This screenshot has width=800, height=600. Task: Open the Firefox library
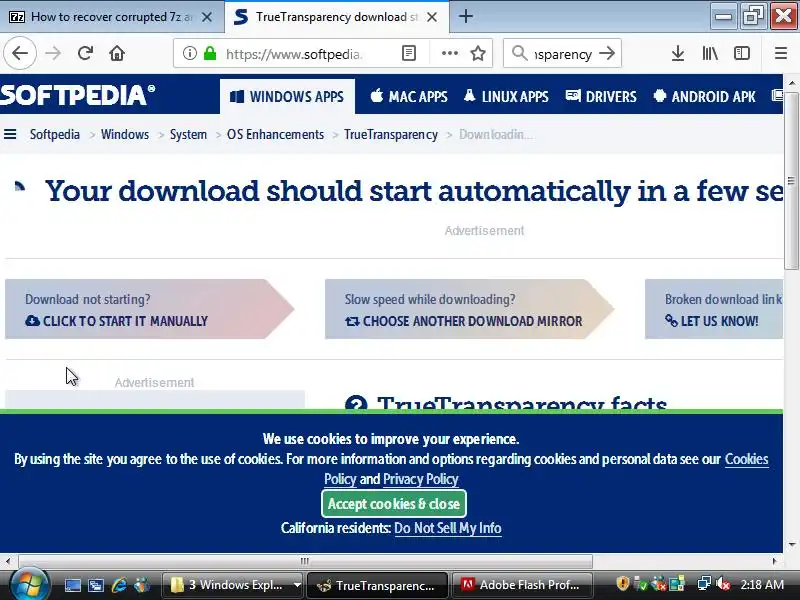710,53
